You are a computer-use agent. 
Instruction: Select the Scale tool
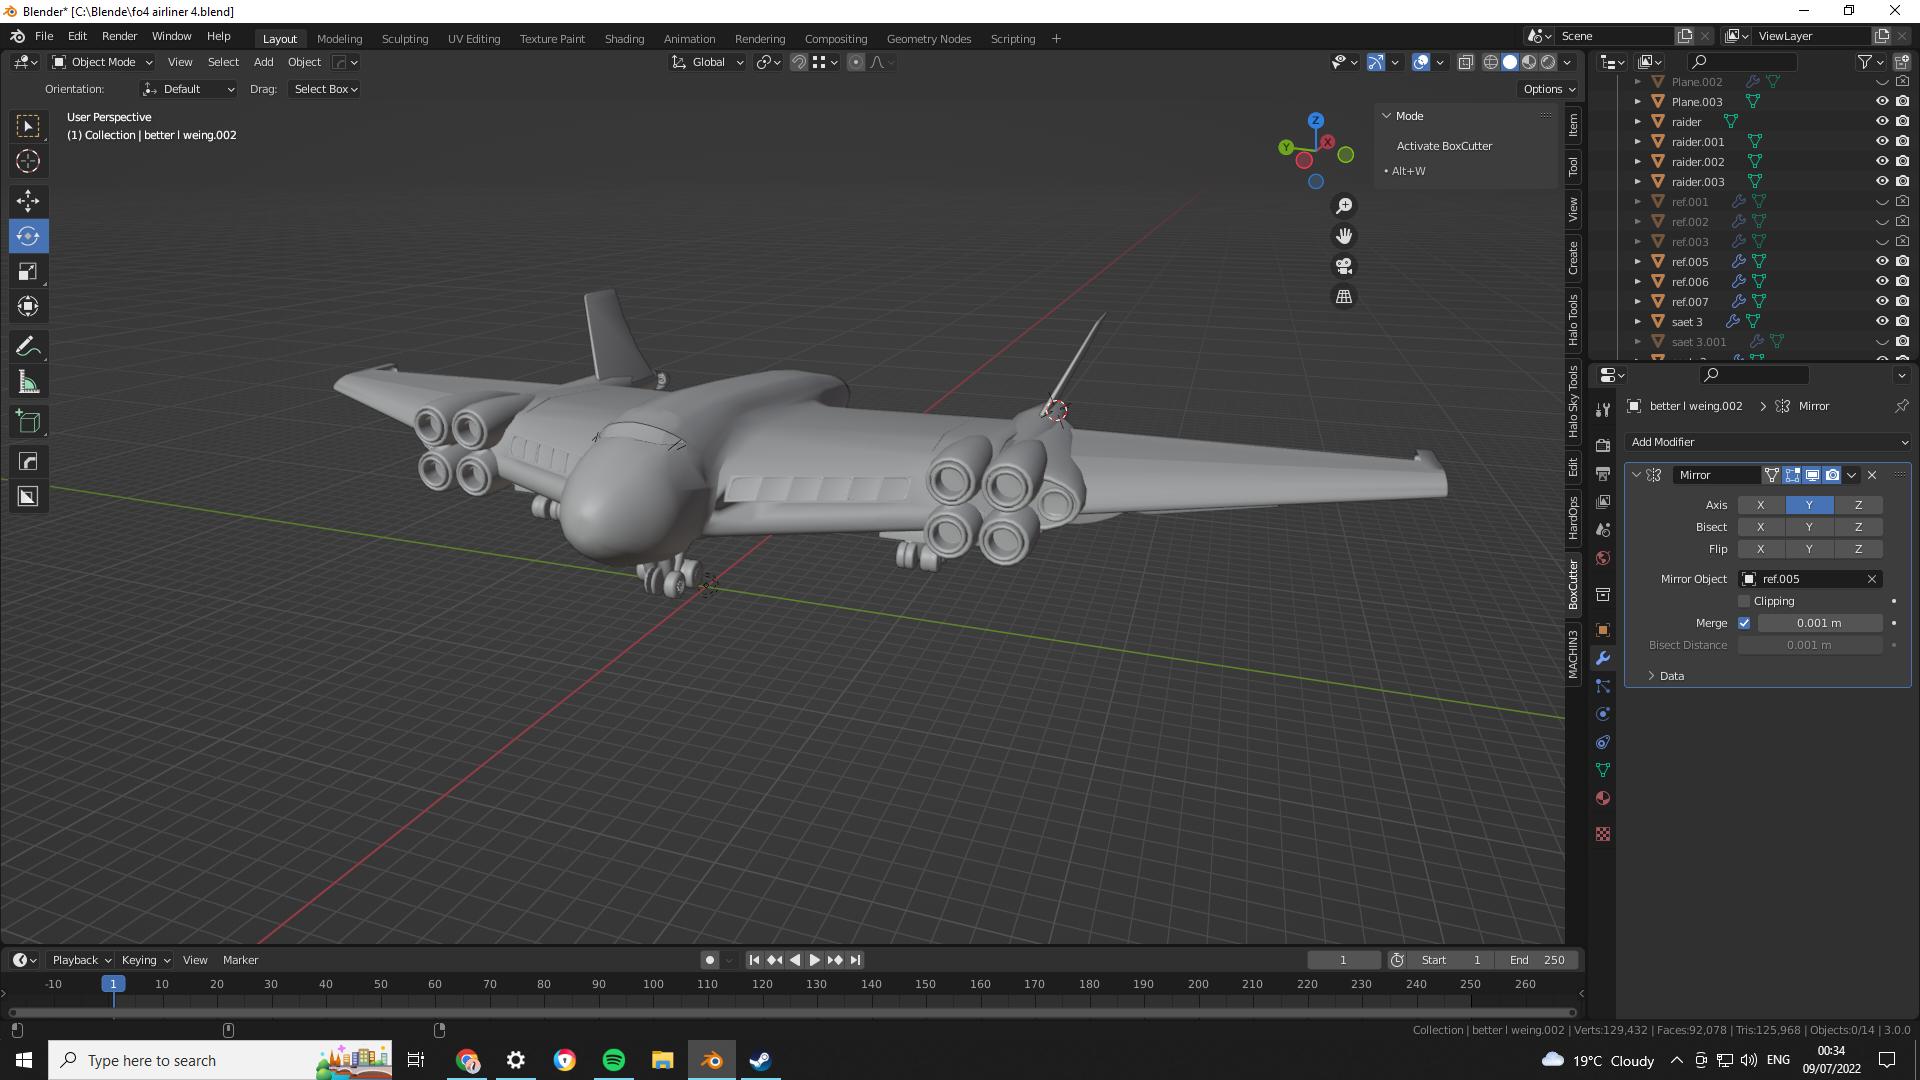tap(28, 271)
